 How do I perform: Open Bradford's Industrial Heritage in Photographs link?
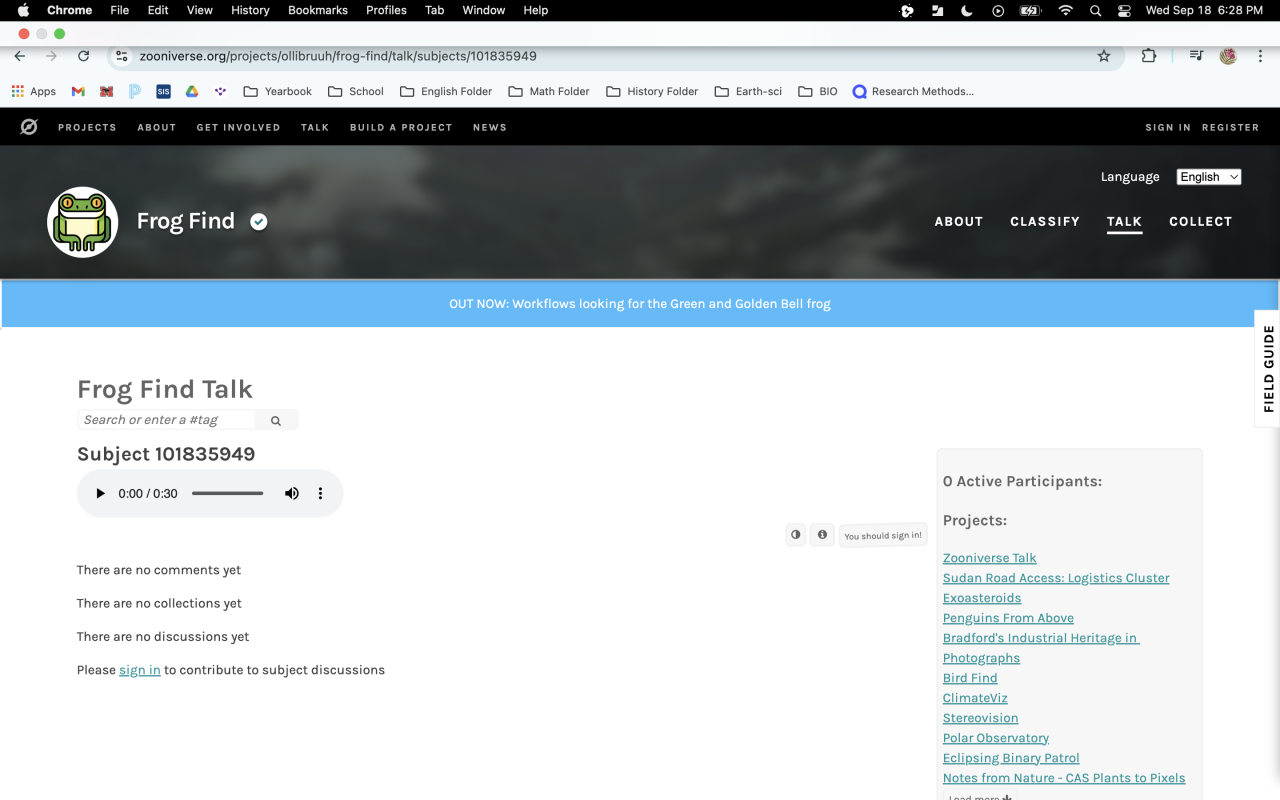click(x=1041, y=648)
